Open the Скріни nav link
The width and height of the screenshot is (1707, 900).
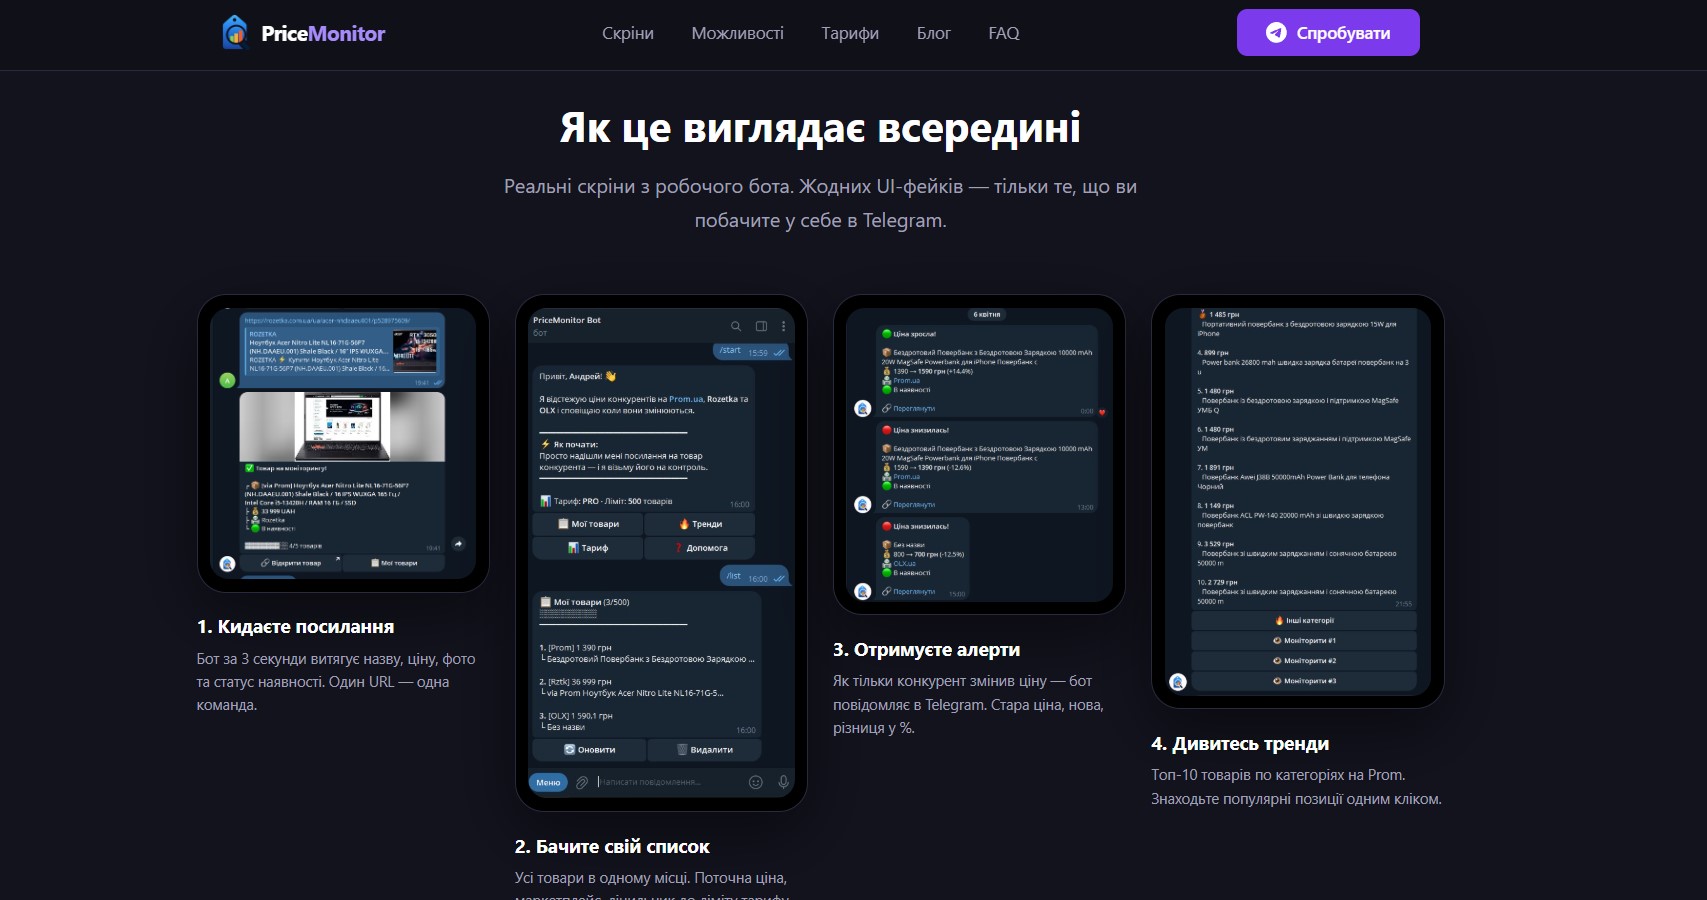click(628, 33)
